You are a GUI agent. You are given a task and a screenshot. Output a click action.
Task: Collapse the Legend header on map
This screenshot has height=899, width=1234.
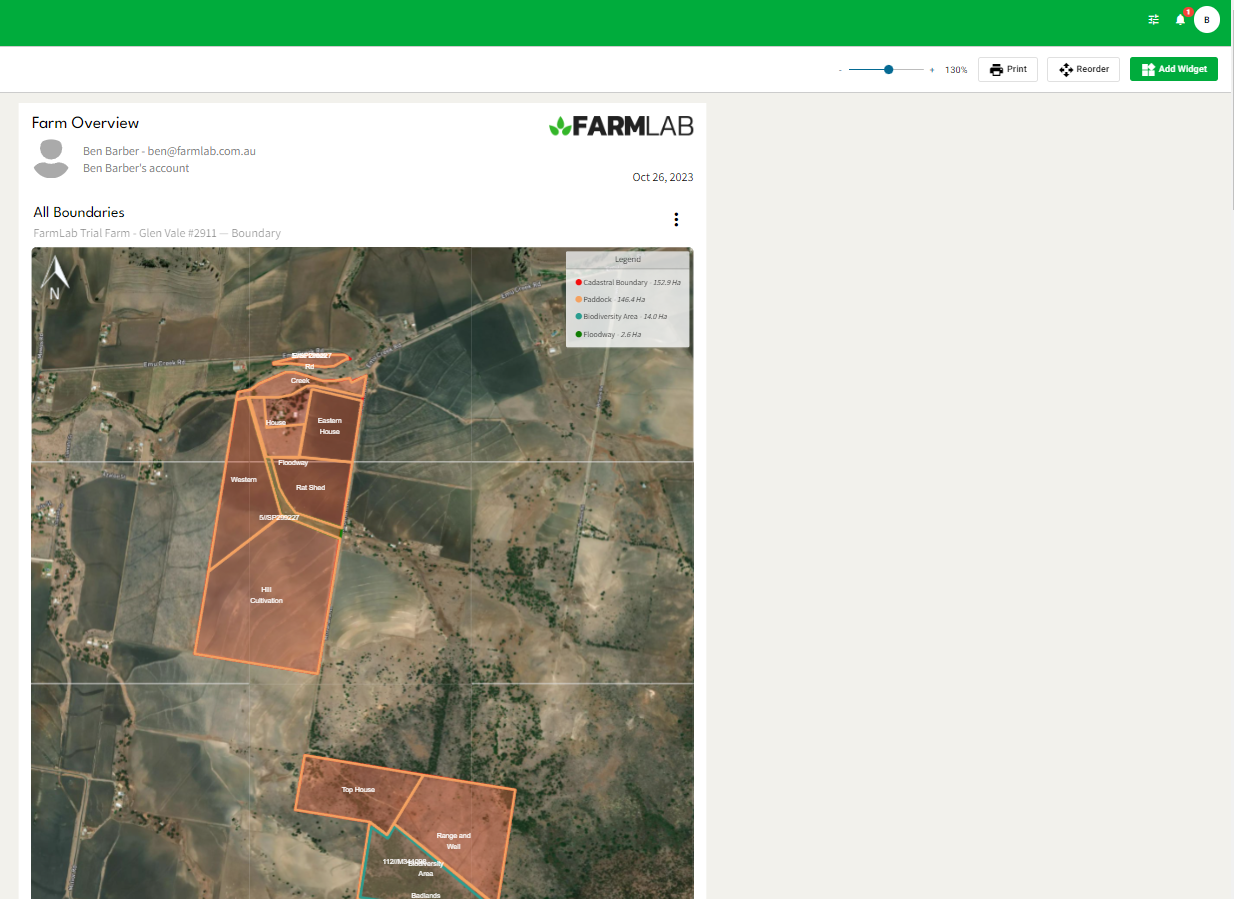tap(627, 260)
